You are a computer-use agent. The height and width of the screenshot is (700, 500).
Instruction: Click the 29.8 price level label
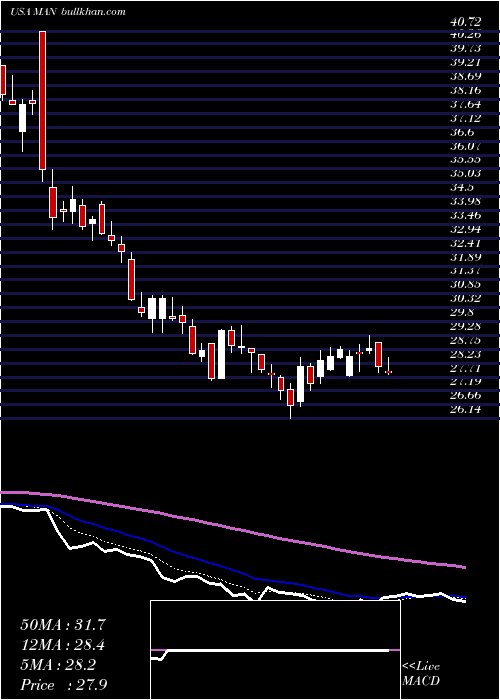[x=463, y=312]
